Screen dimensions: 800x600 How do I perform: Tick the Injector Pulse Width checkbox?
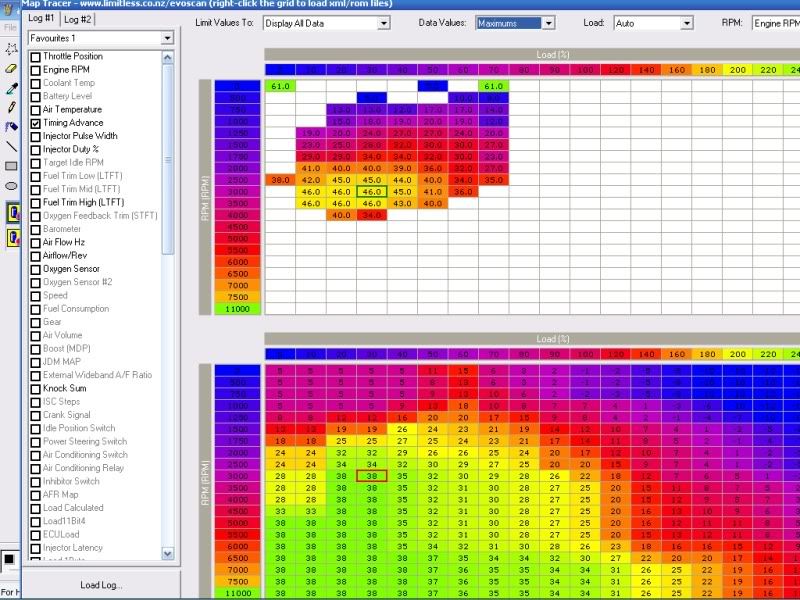(35, 136)
